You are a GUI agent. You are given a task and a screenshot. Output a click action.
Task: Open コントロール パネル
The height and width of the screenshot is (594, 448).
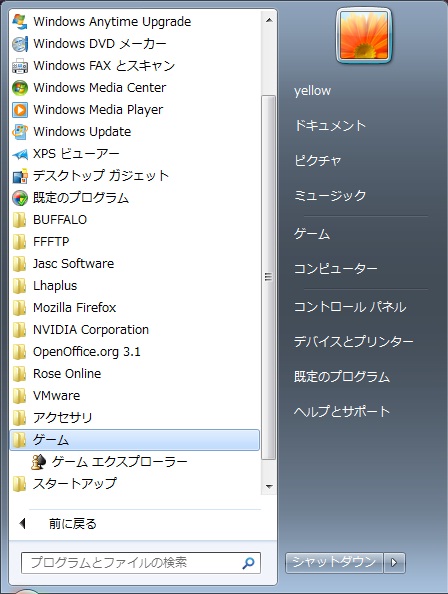[350, 307]
